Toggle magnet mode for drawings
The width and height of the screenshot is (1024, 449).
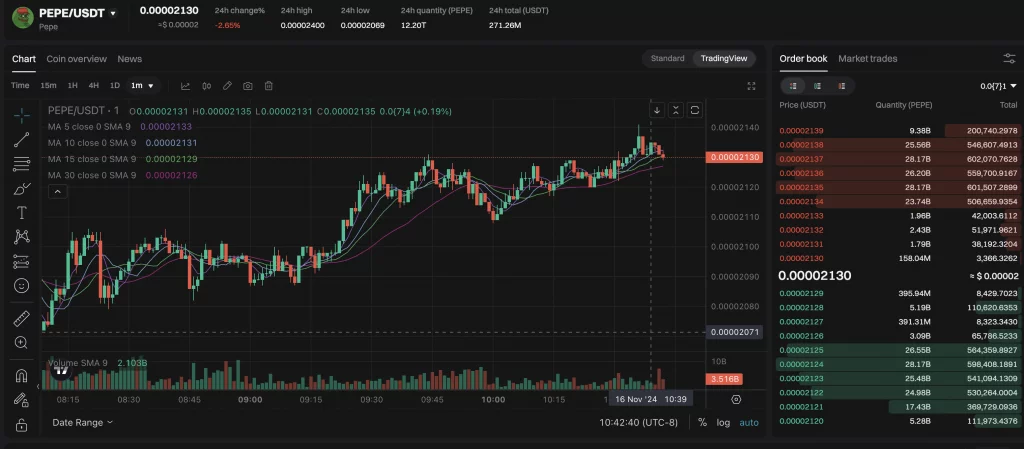pyautogui.click(x=22, y=375)
